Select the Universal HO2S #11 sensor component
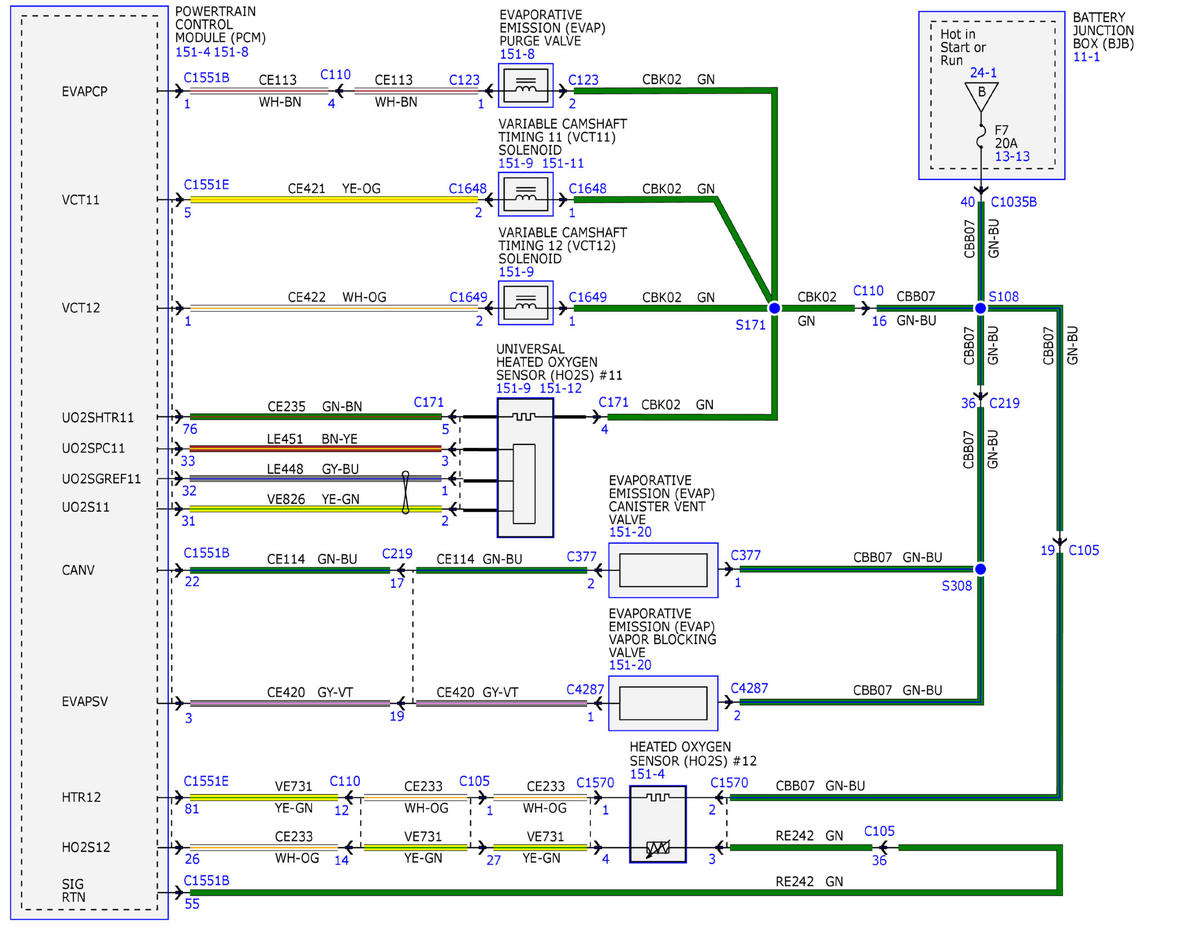Screen dimensions: 1200x927 click(525, 468)
